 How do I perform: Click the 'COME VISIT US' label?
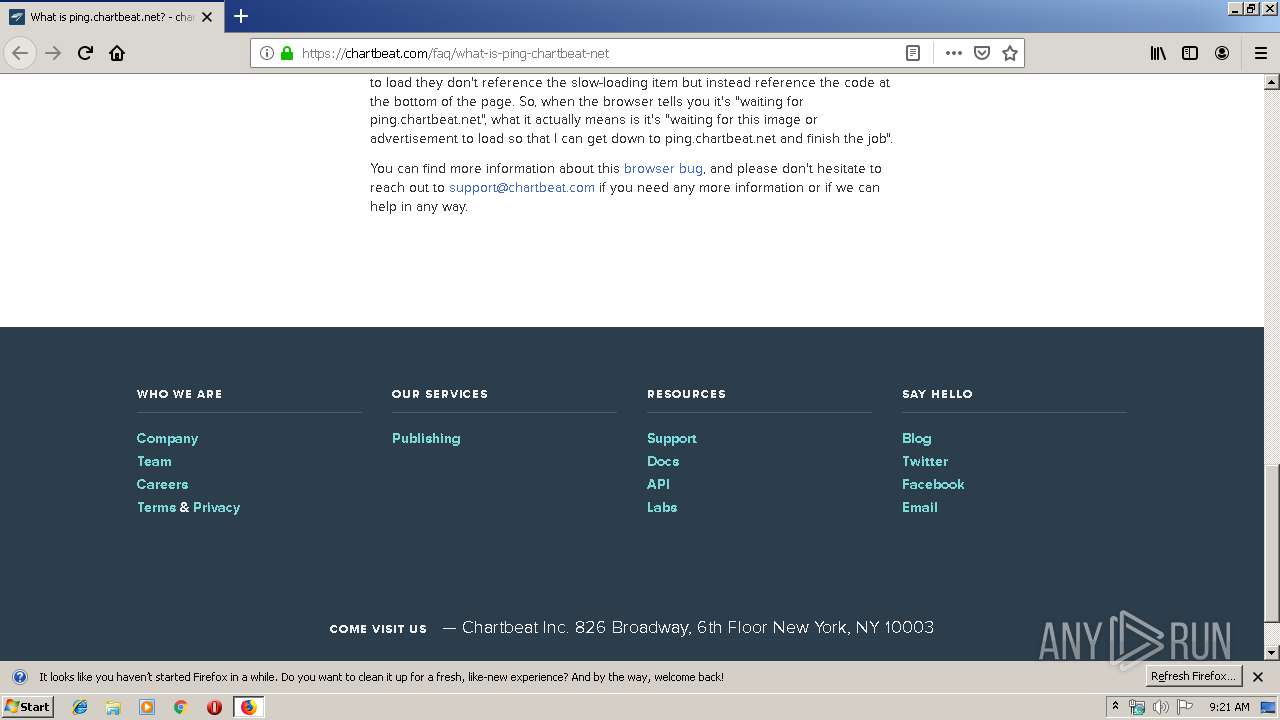pyautogui.click(x=378, y=629)
